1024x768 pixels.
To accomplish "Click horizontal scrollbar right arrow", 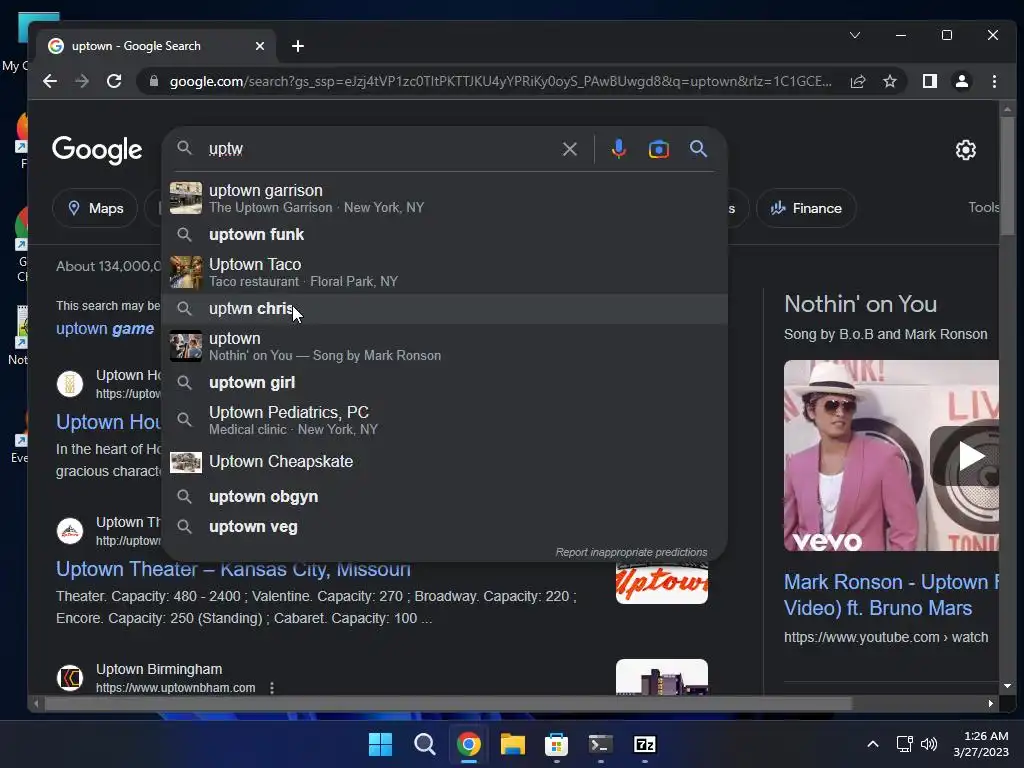I will tap(991, 703).
